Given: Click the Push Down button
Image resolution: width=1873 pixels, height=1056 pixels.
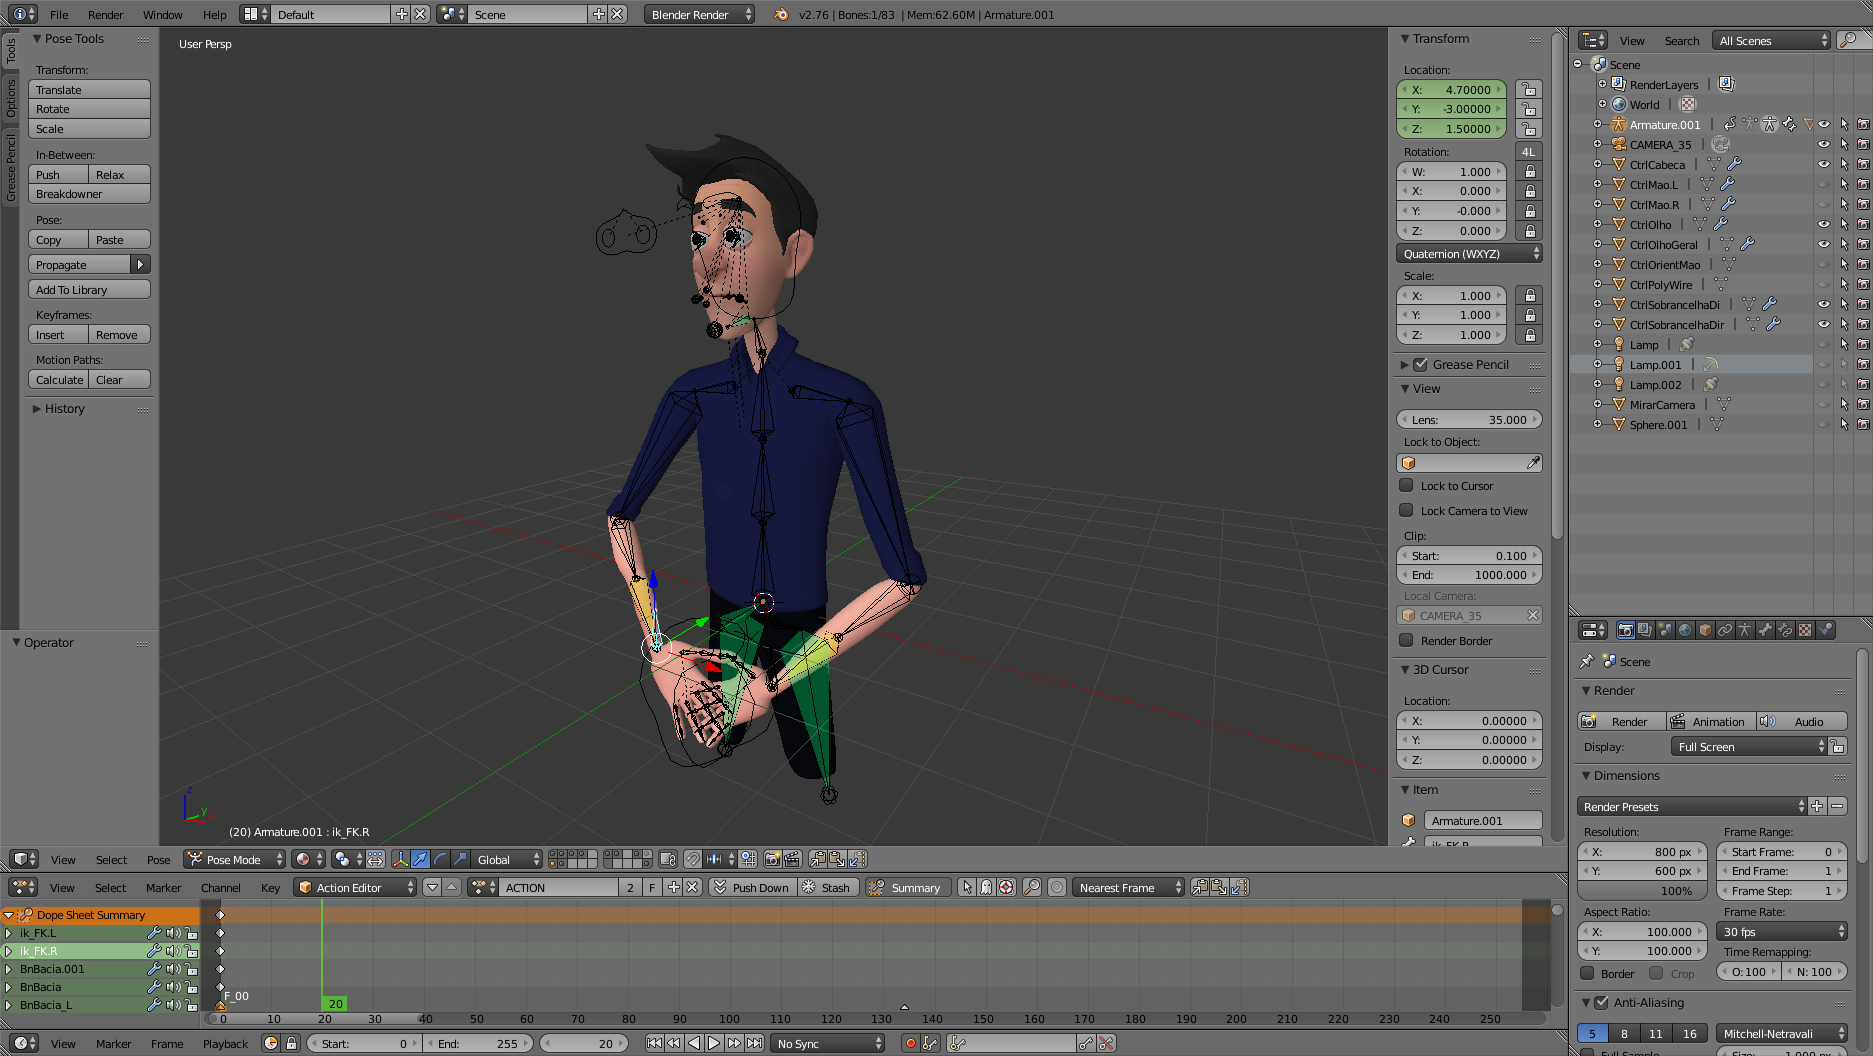Looking at the screenshot, I should (x=751, y=888).
